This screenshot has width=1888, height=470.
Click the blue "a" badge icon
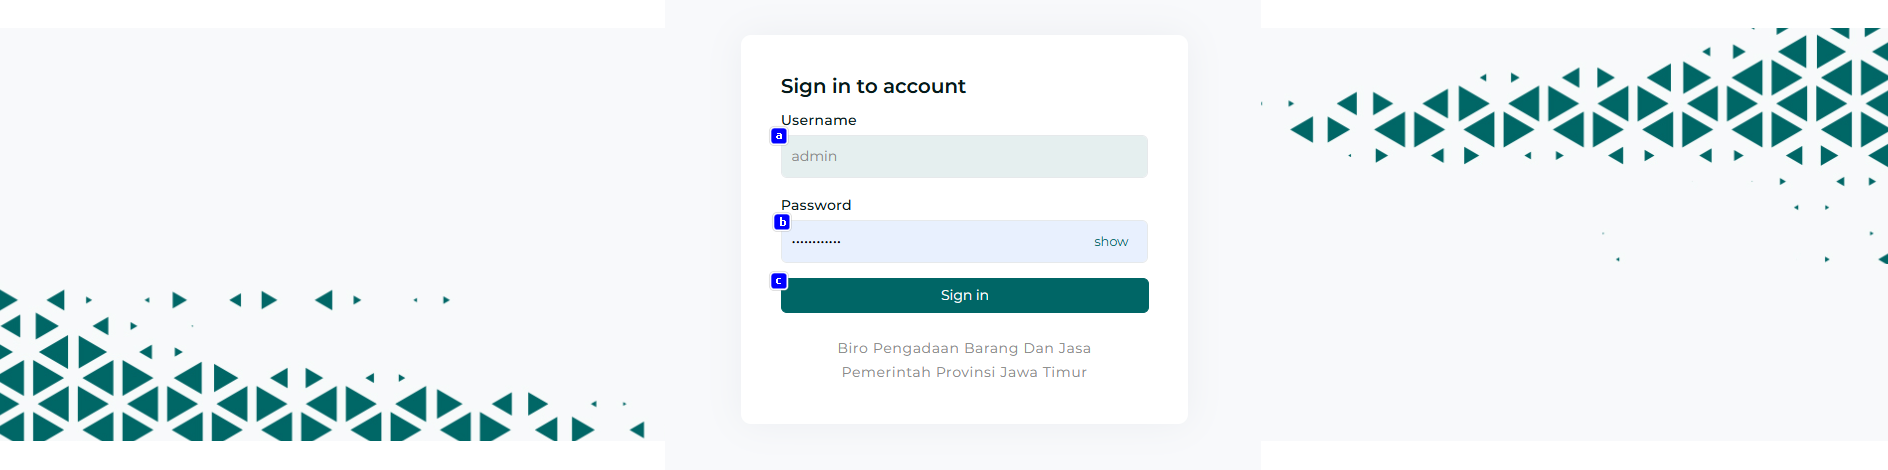tap(779, 136)
